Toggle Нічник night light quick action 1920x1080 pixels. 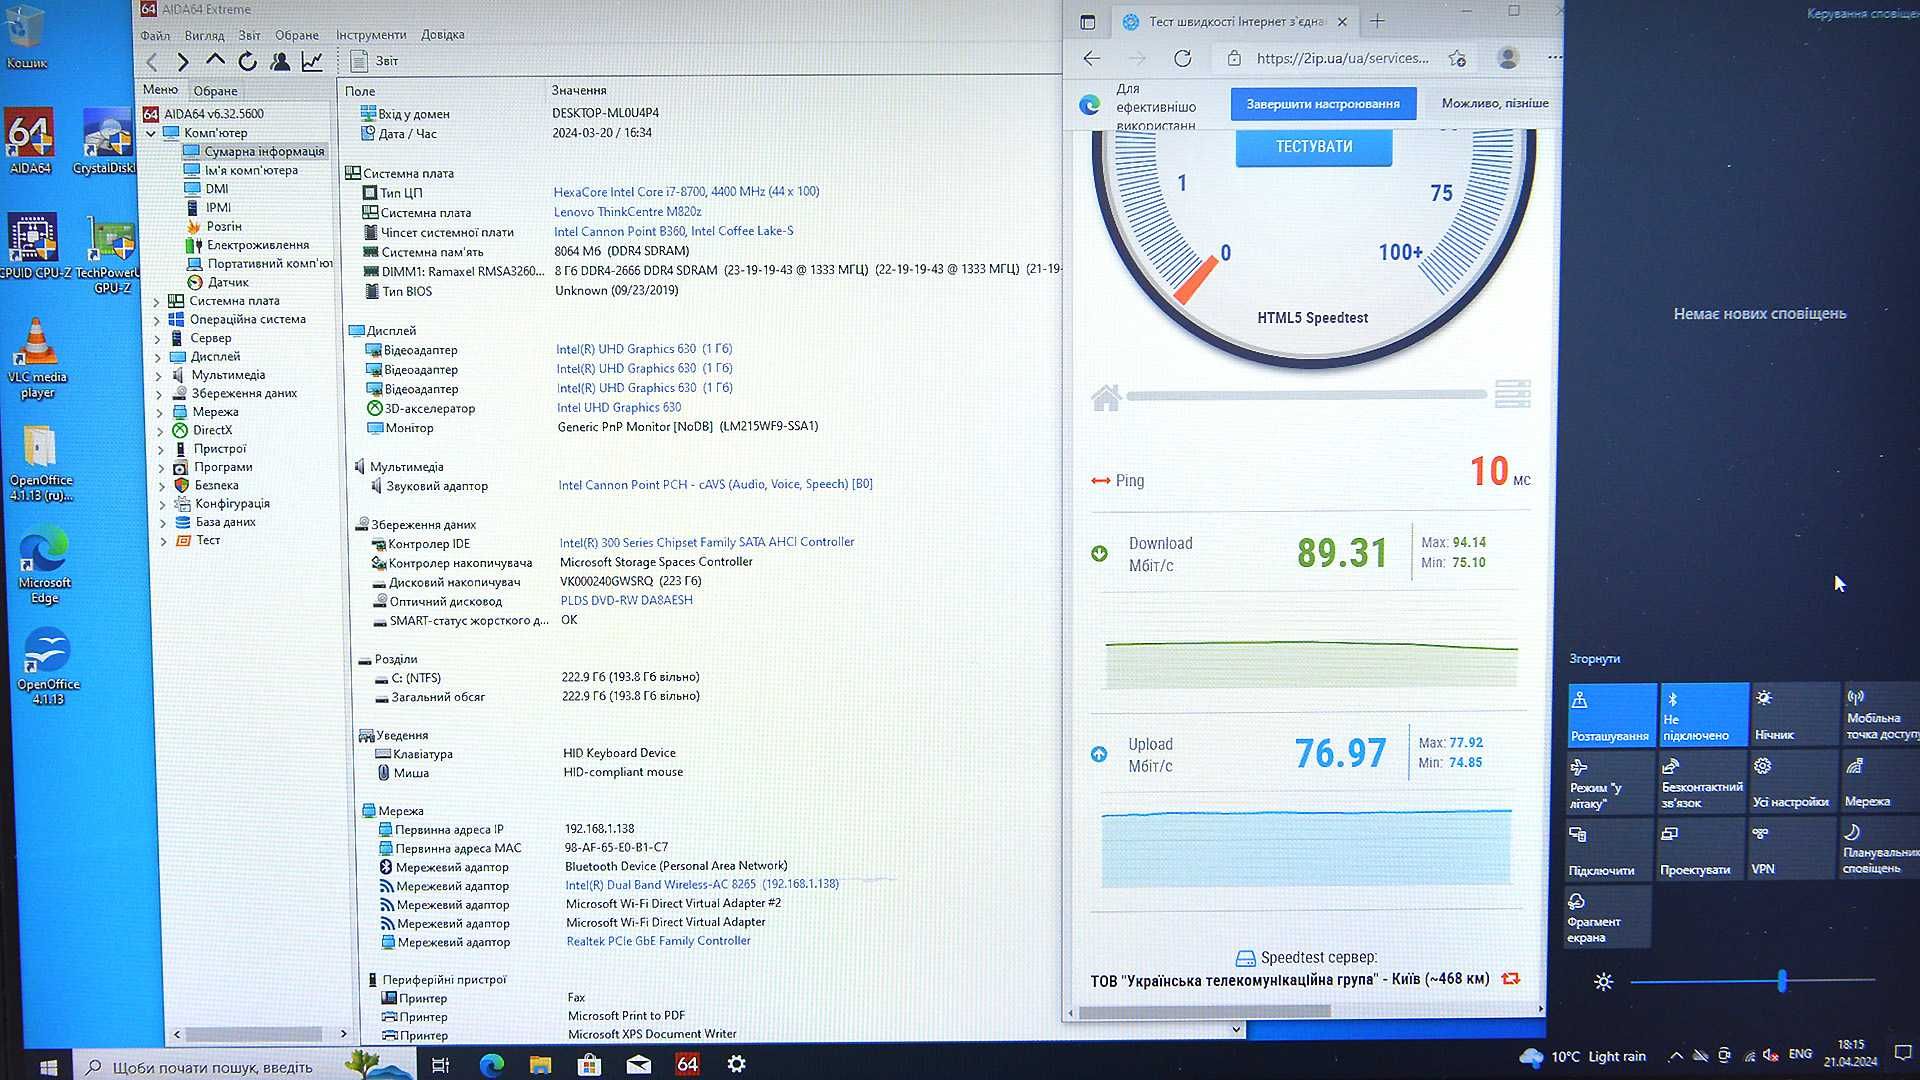coord(1795,715)
